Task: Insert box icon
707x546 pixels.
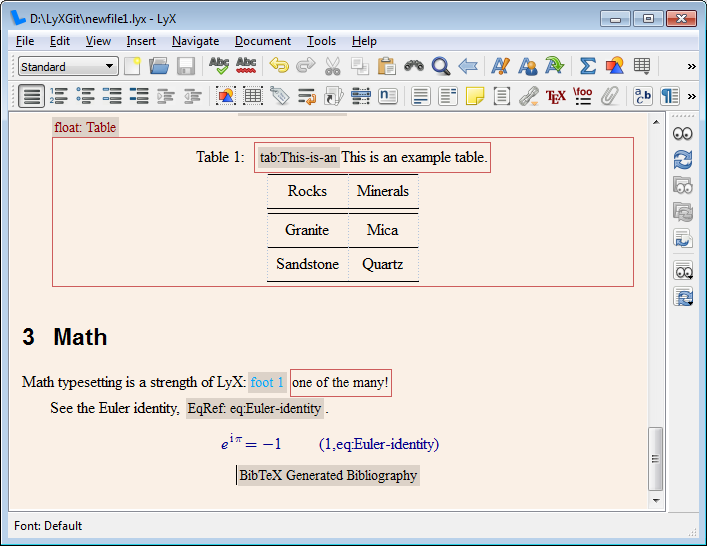Action: click(501, 96)
